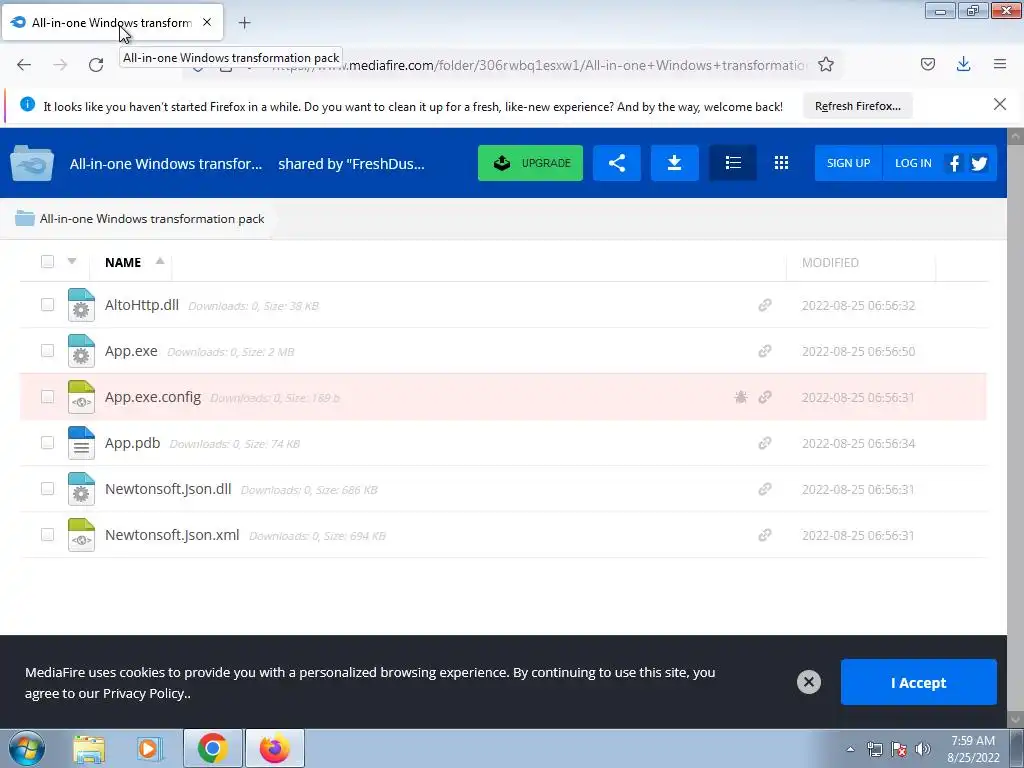Show hidden system tray icons
1024x768 pixels.
(x=850, y=749)
